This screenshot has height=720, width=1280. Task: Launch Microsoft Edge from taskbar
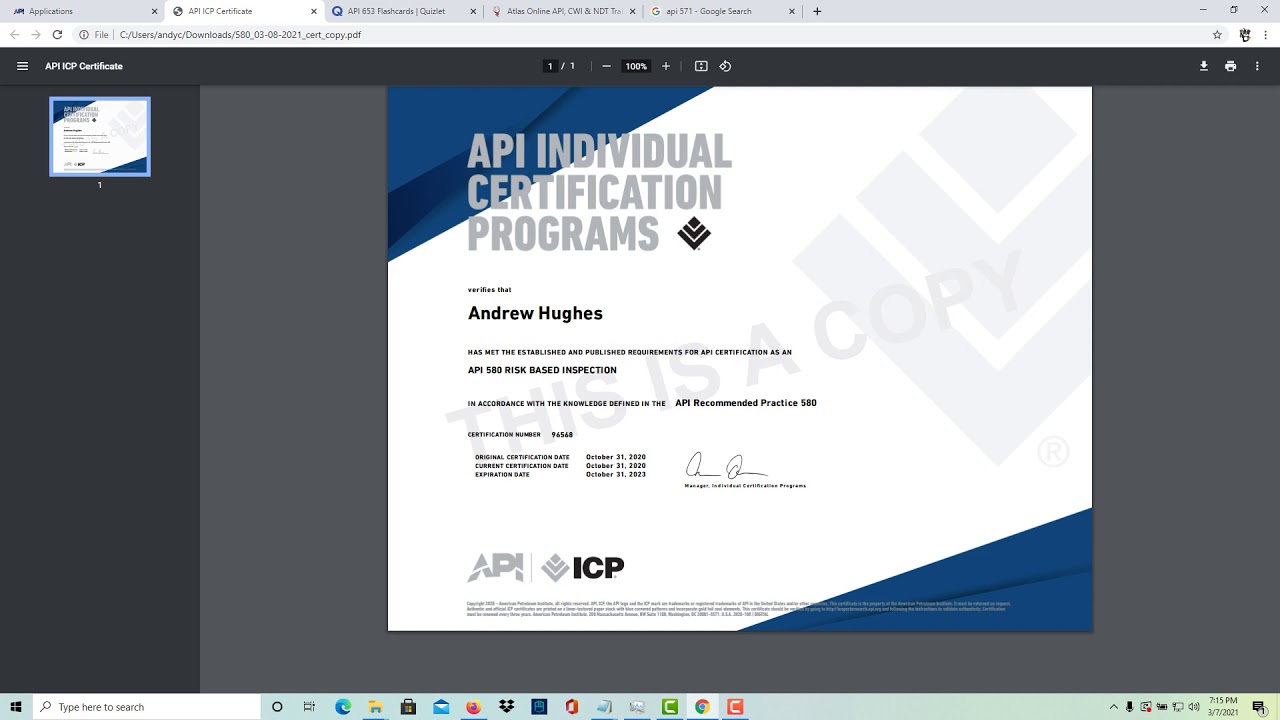(x=343, y=707)
